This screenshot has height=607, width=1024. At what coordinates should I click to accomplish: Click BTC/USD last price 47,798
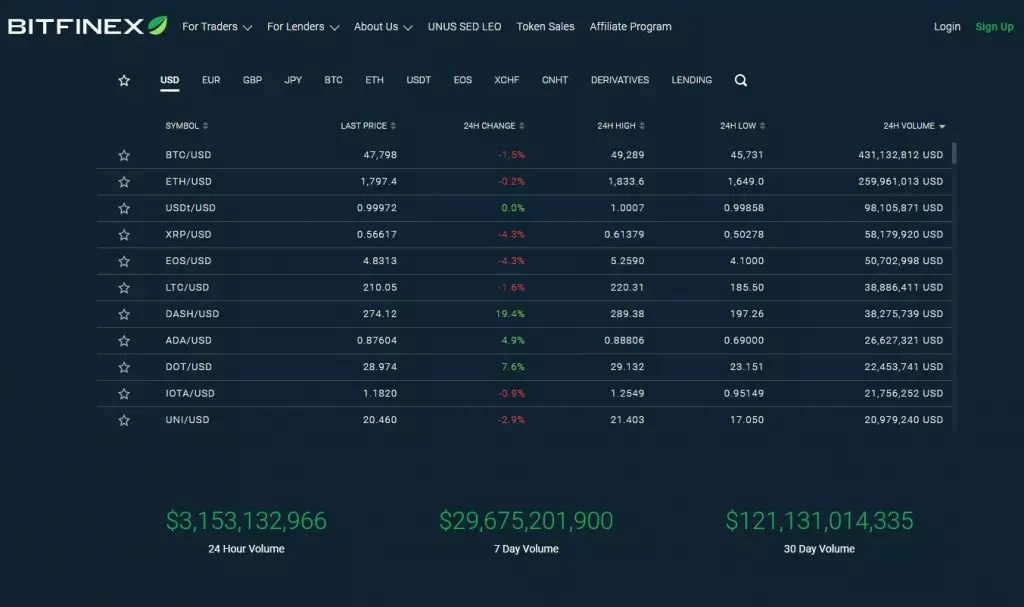point(380,155)
